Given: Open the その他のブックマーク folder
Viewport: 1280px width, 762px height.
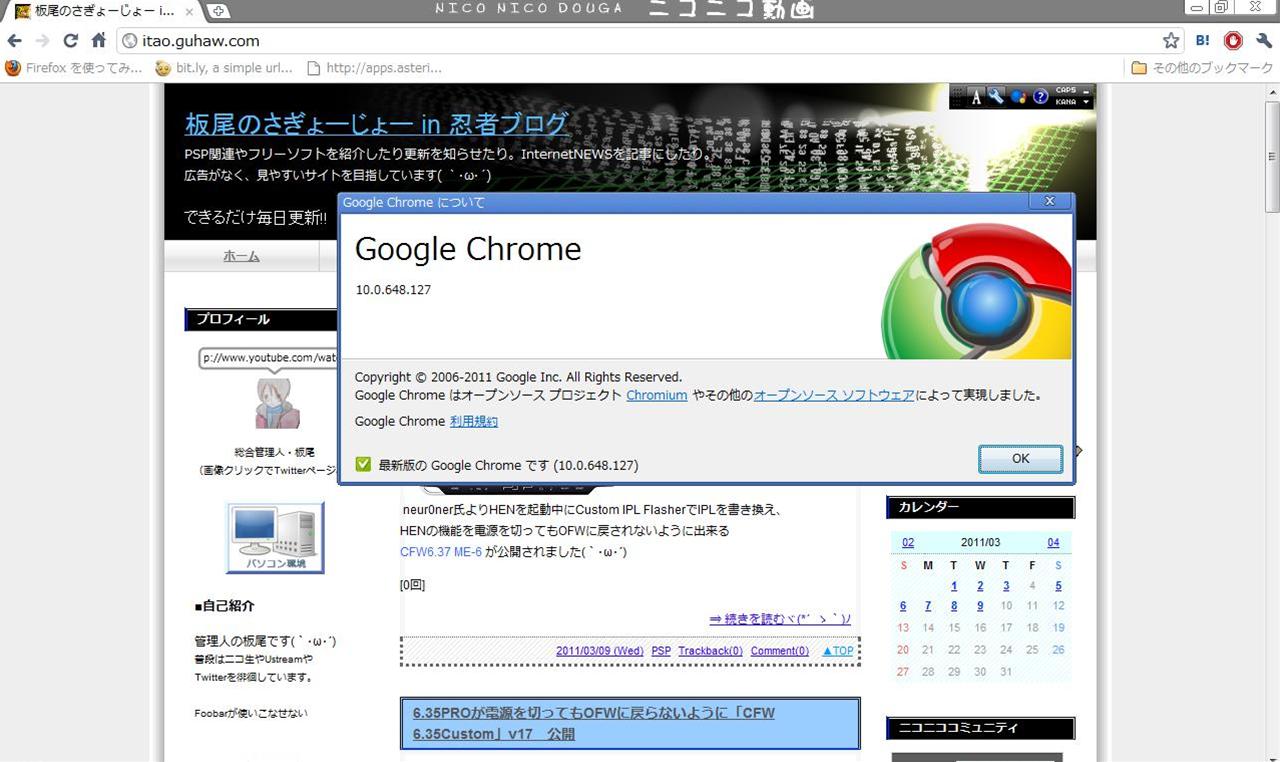Looking at the screenshot, I should [1202, 68].
